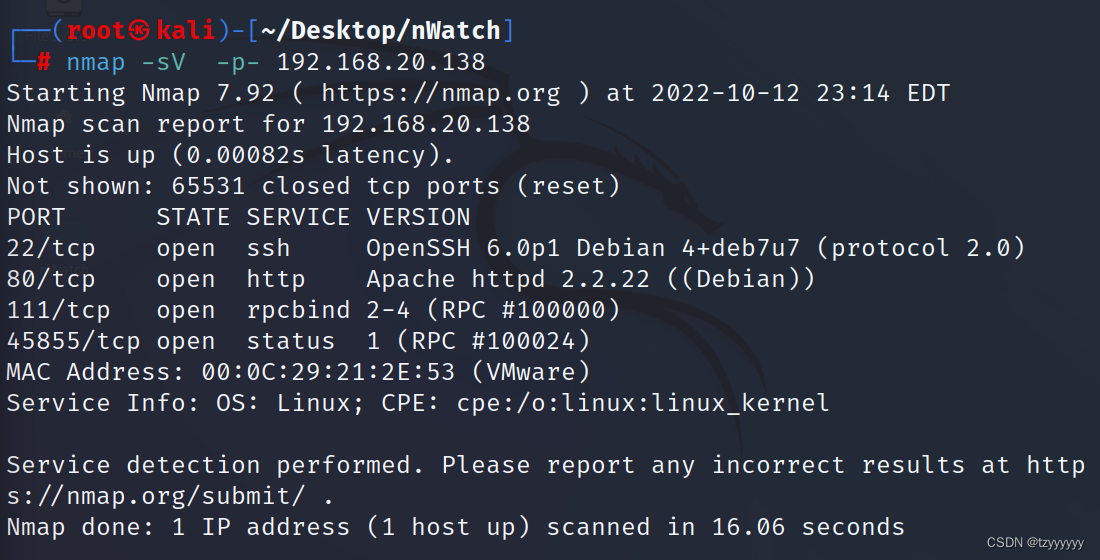
Task: Click the rpcbind service name
Action: [x=298, y=310]
